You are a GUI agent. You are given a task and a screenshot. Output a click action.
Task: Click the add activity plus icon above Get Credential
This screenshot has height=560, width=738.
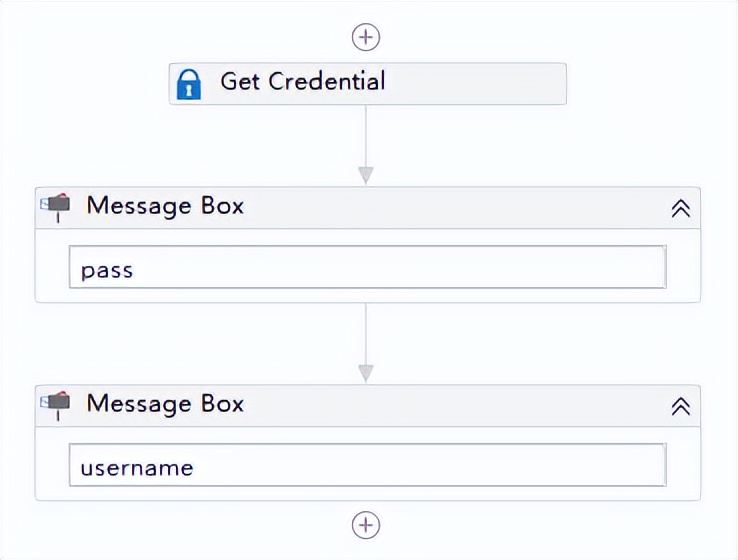(366, 37)
